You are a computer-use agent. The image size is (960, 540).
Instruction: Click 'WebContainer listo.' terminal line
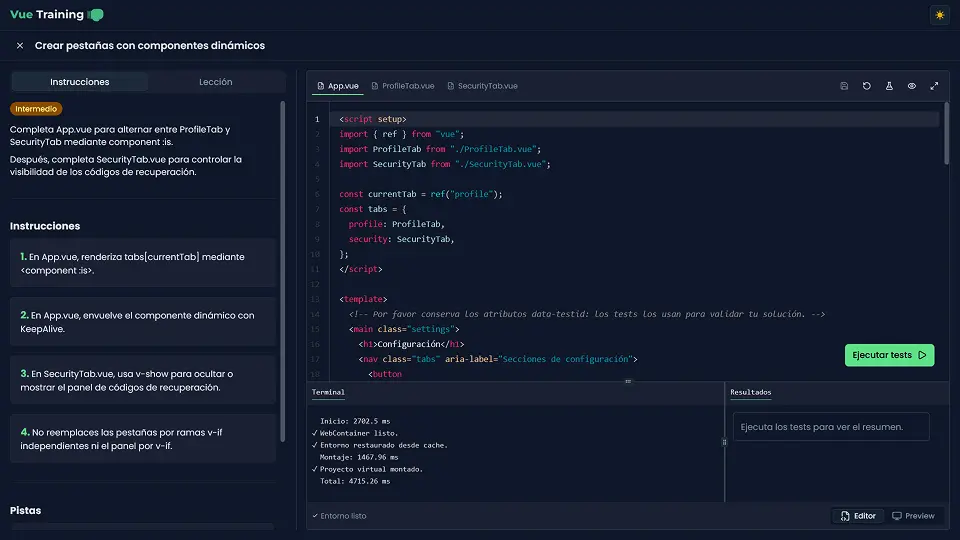pos(355,433)
